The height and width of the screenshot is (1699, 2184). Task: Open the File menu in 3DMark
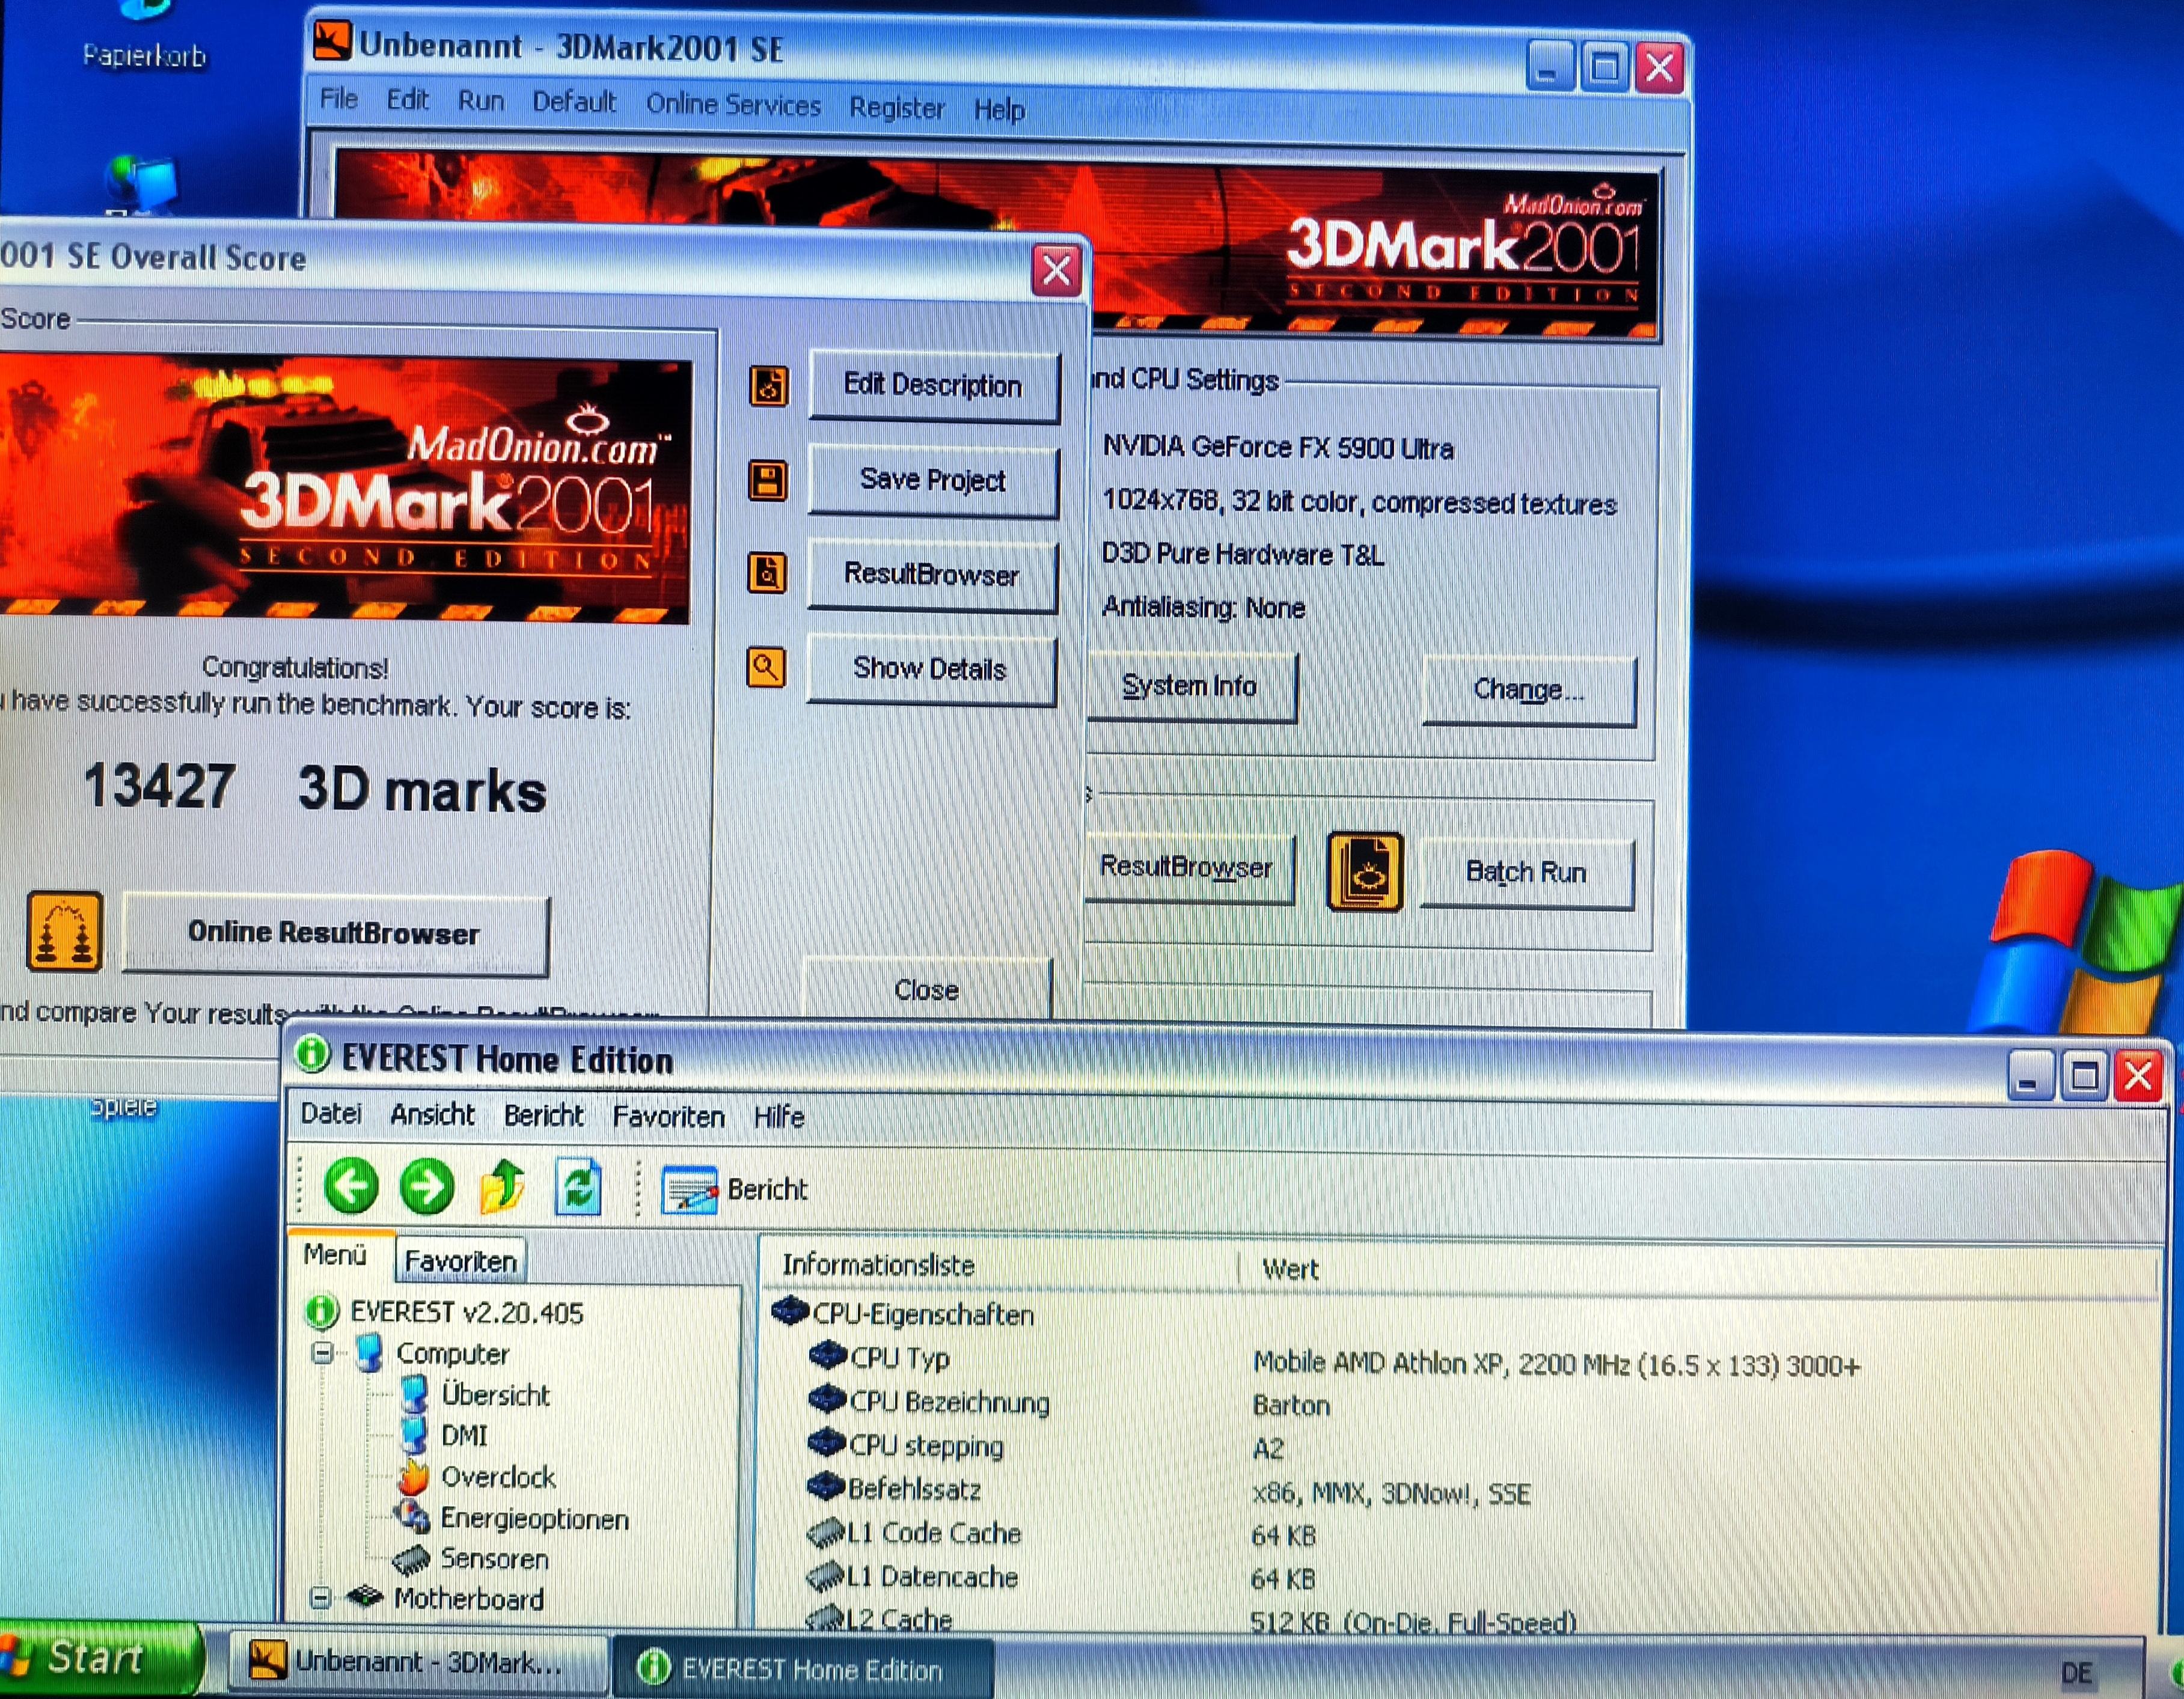[x=338, y=99]
